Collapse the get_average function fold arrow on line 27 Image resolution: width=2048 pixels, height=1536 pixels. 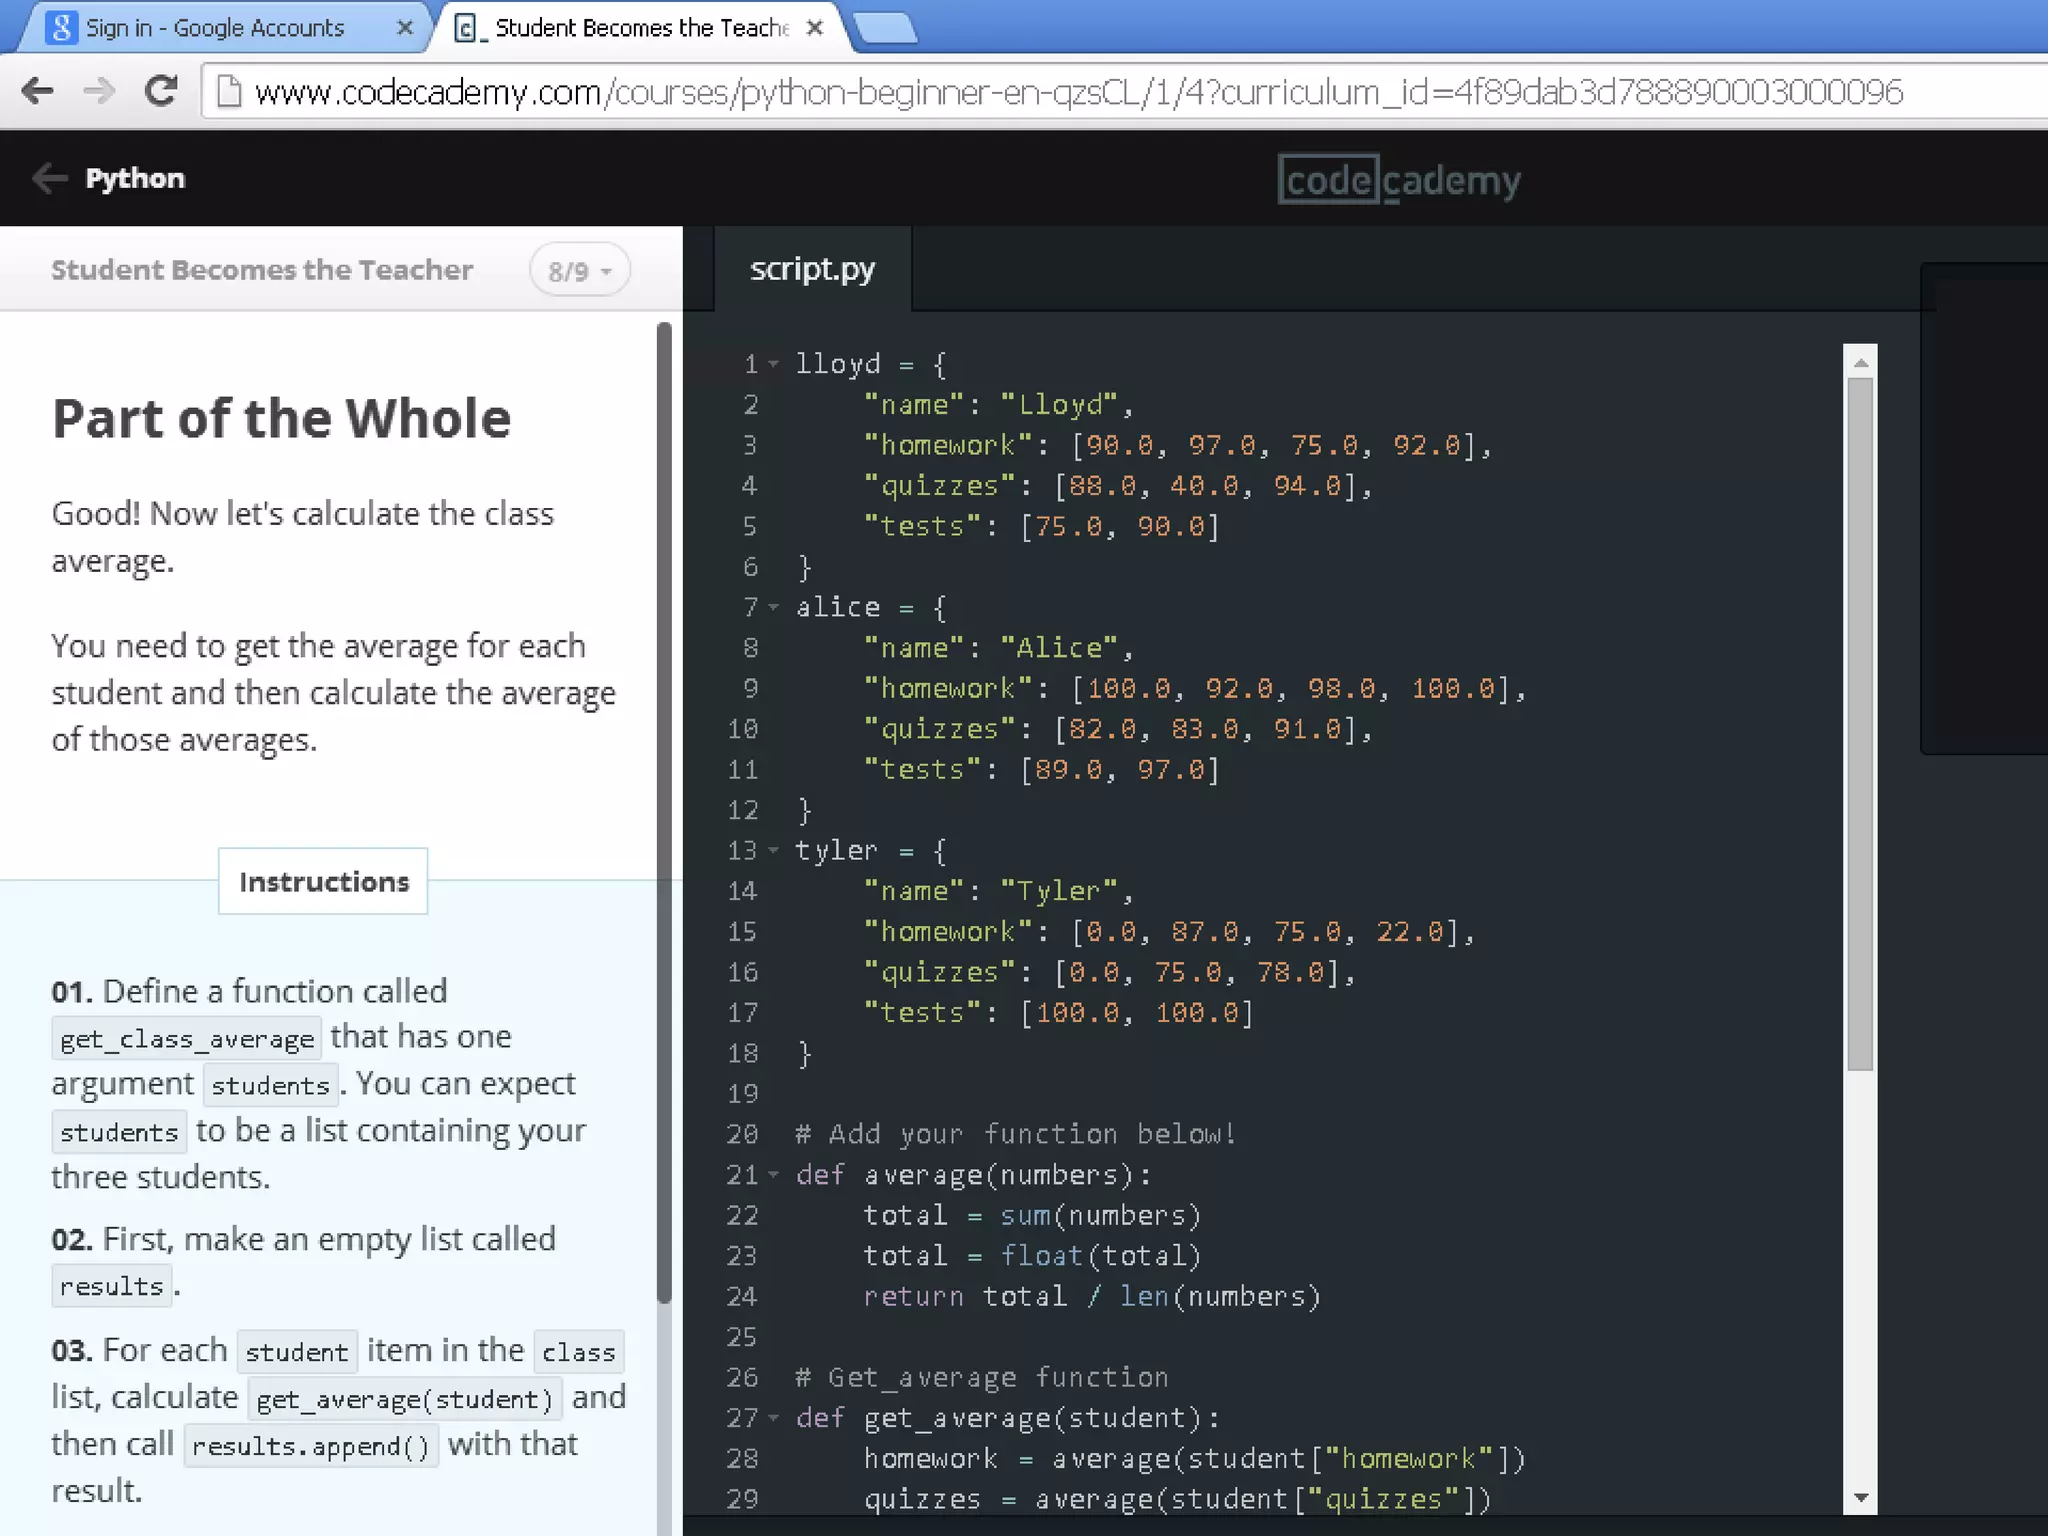pyautogui.click(x=773, y=1418)
